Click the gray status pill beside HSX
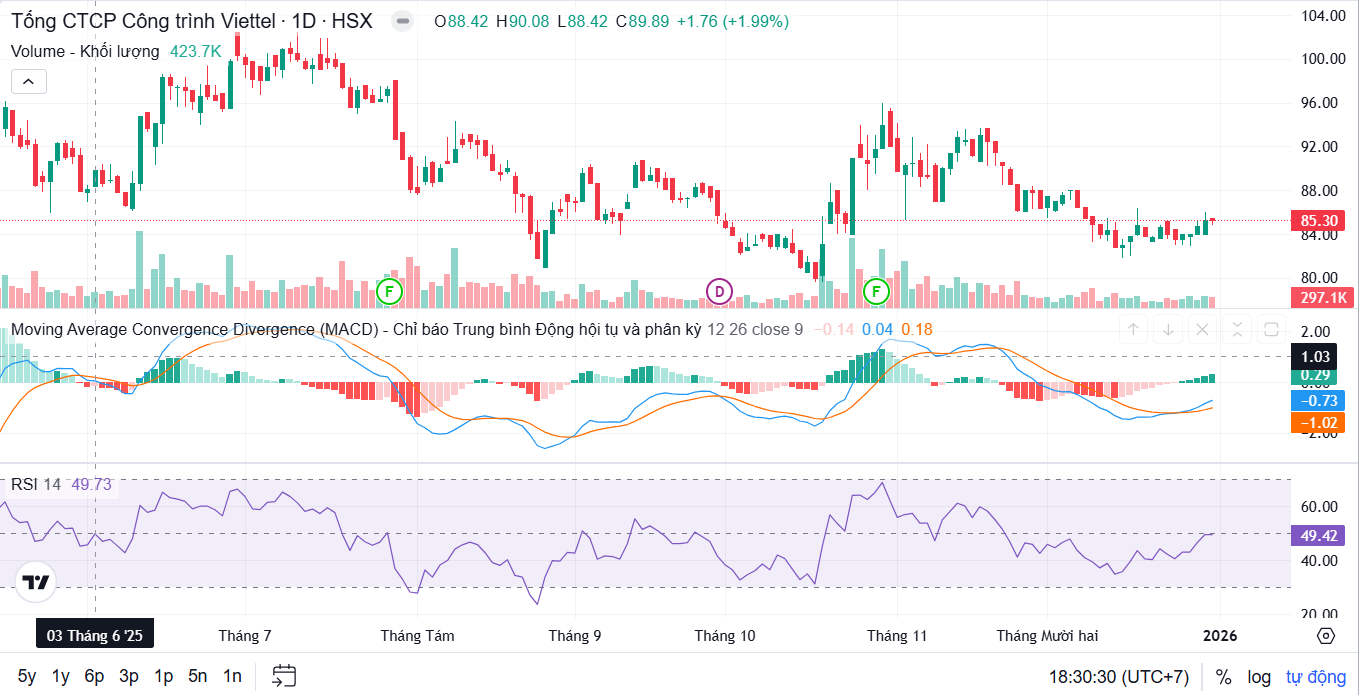Viewport: 1359px width, 695px height. 401,22
